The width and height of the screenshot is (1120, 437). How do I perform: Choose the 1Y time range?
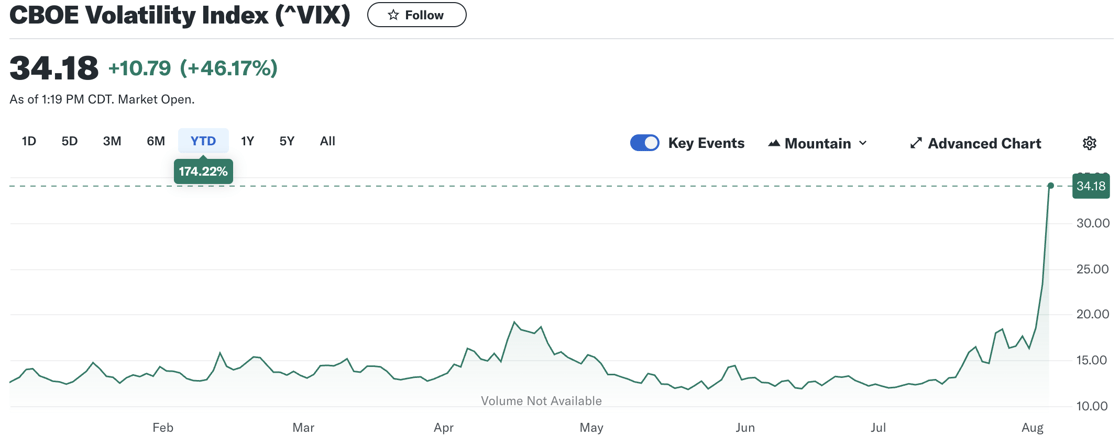pos(247,141)
